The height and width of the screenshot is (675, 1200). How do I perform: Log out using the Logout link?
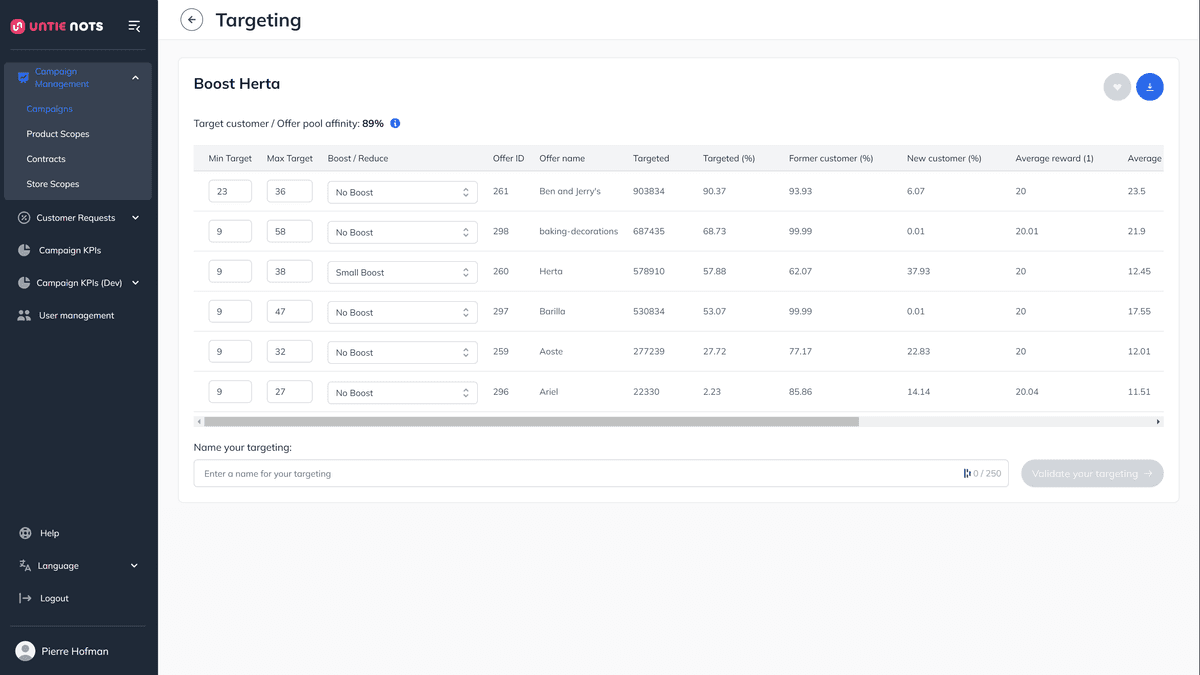point(54,598)
